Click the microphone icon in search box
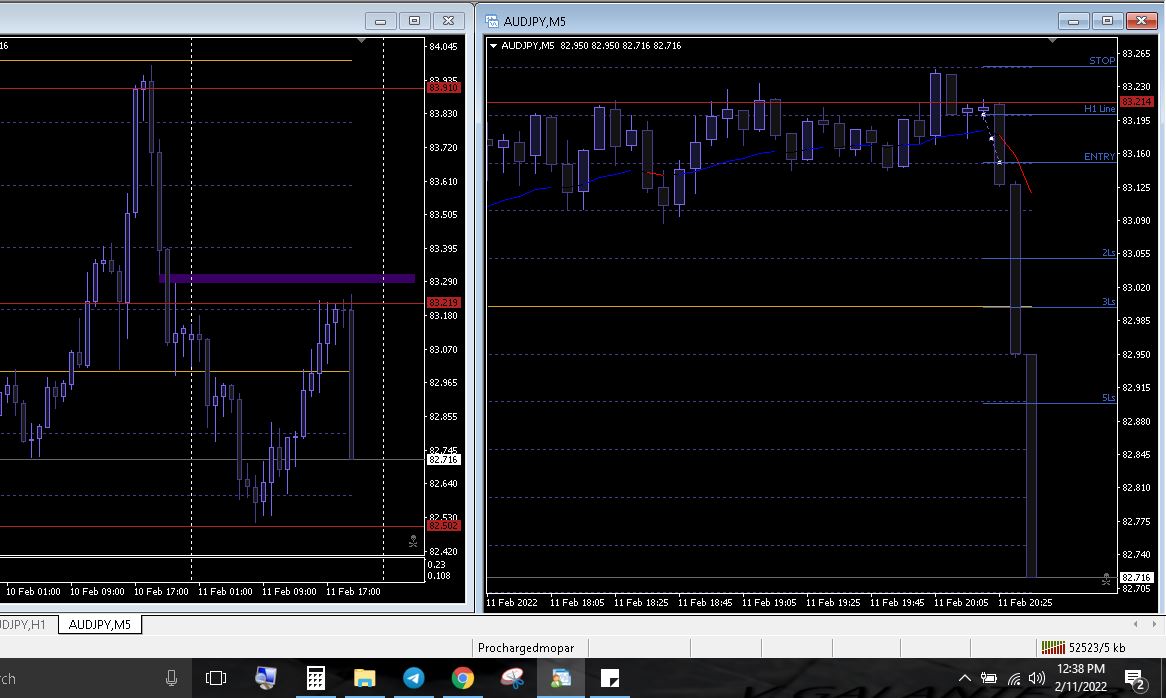 pos(171,678)
